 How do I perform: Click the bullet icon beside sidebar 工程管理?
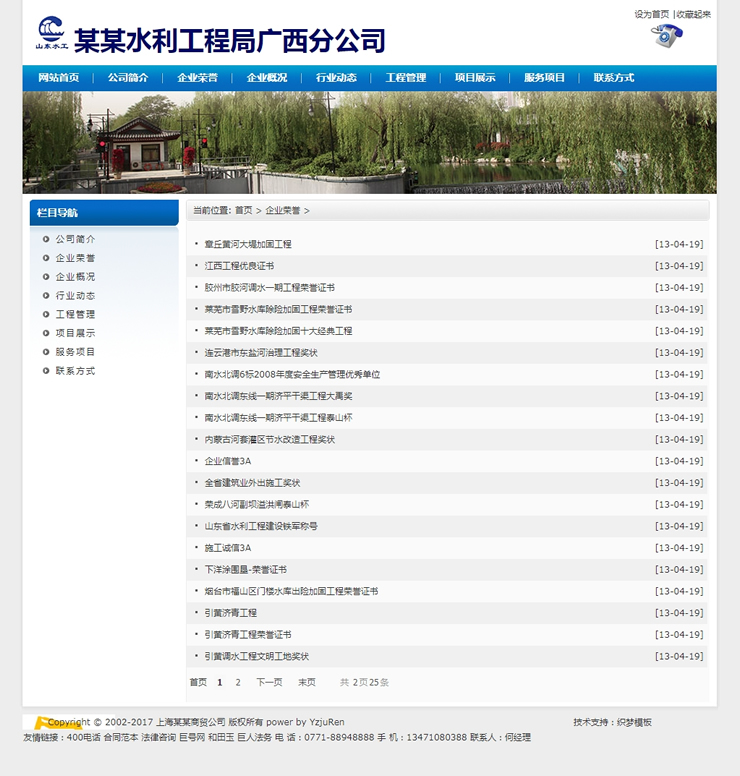click(46, 314)
